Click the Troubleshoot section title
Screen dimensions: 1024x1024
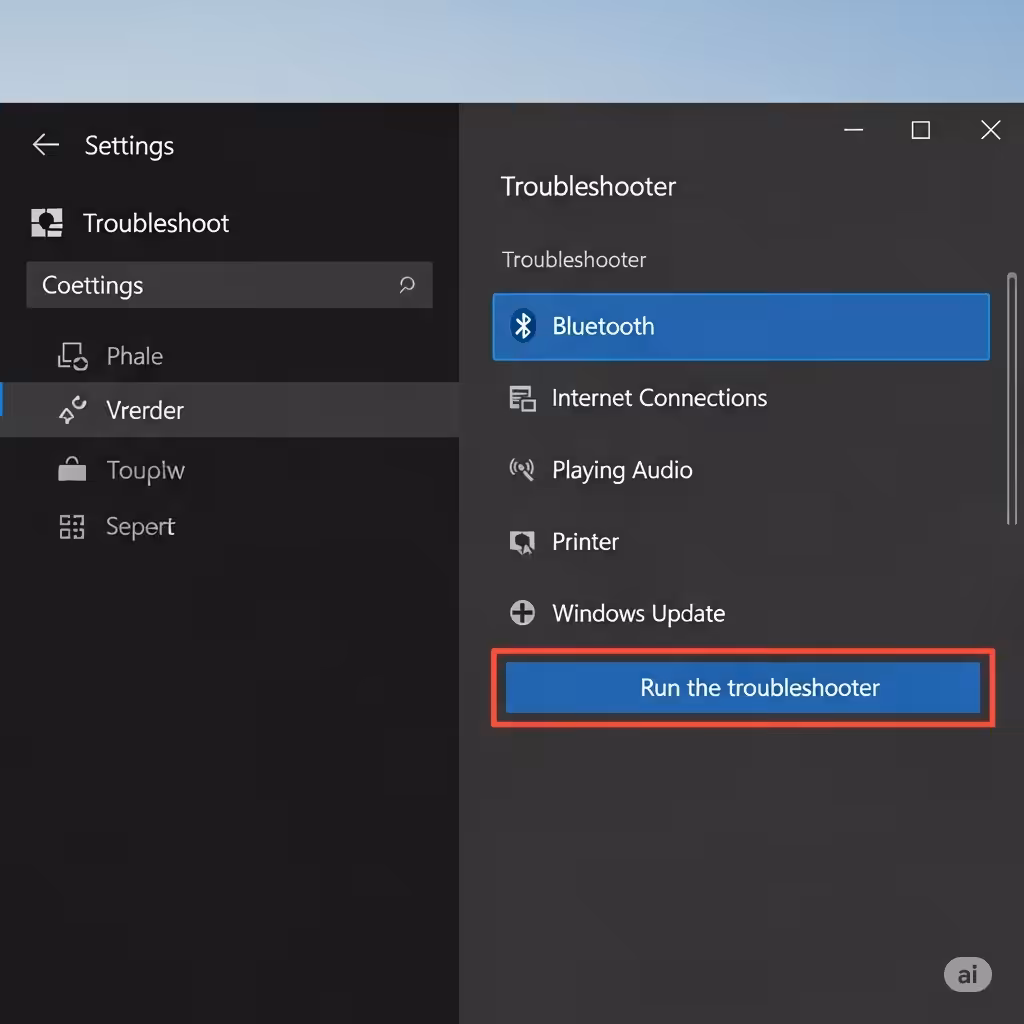click(x=156, y=223)
